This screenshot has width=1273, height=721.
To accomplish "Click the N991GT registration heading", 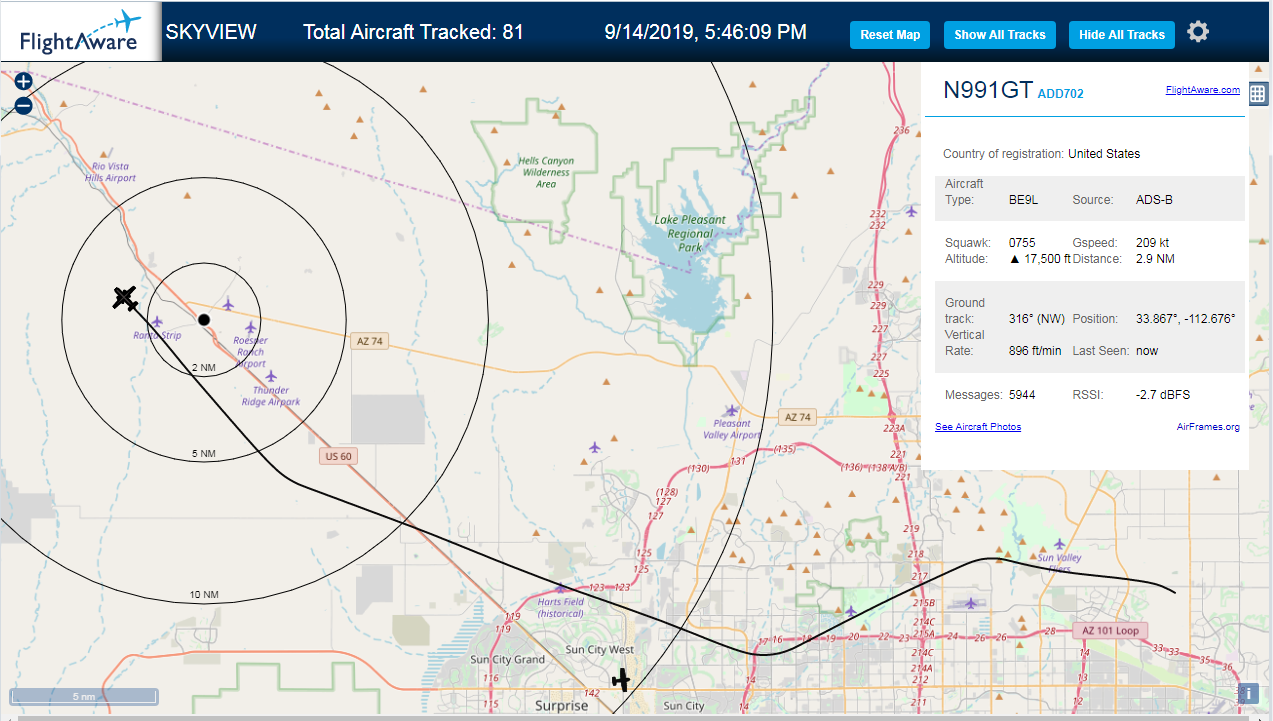I will click(x=988, y=90).
